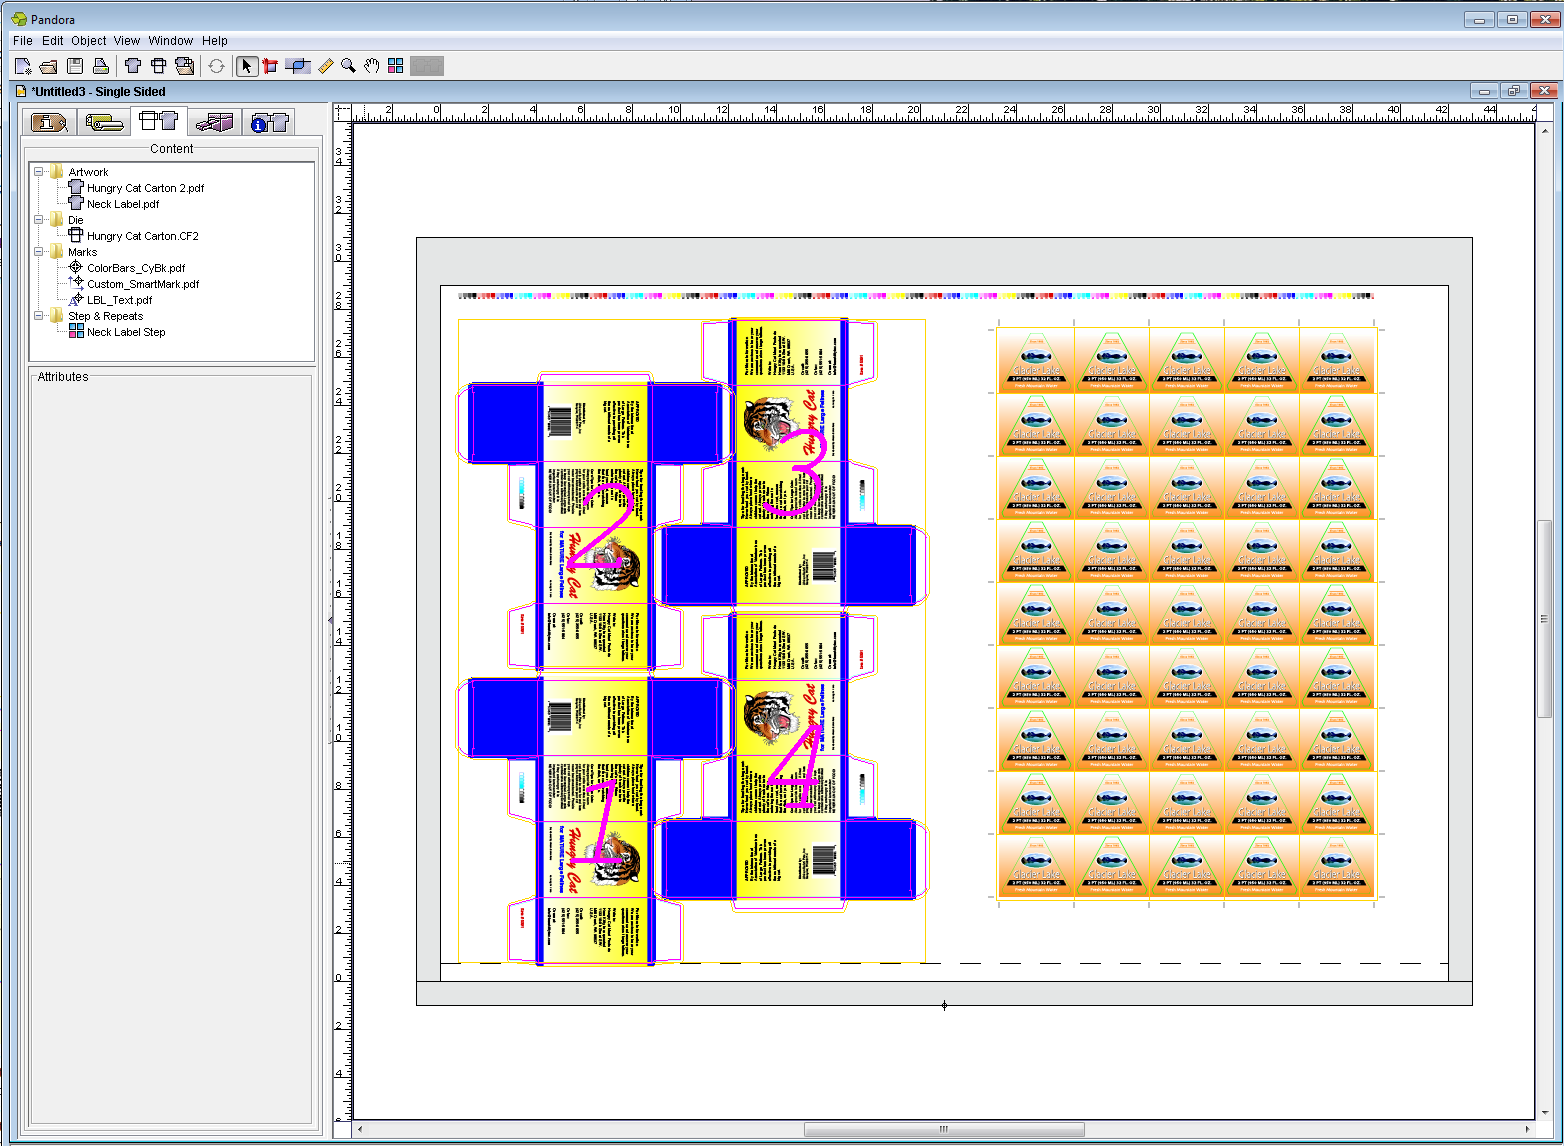Collapse the Artwork folder node
Image resolution: width=1564 pixels, height=1146 pixels.
pos(39,172)
